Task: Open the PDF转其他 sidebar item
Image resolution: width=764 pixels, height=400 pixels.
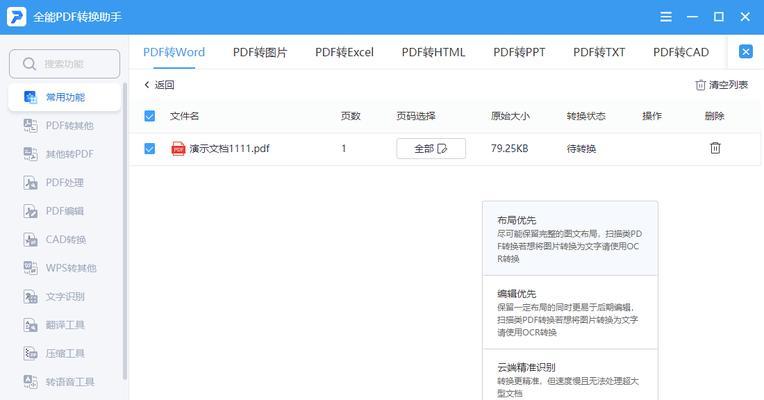Action: tap(64, 126)
